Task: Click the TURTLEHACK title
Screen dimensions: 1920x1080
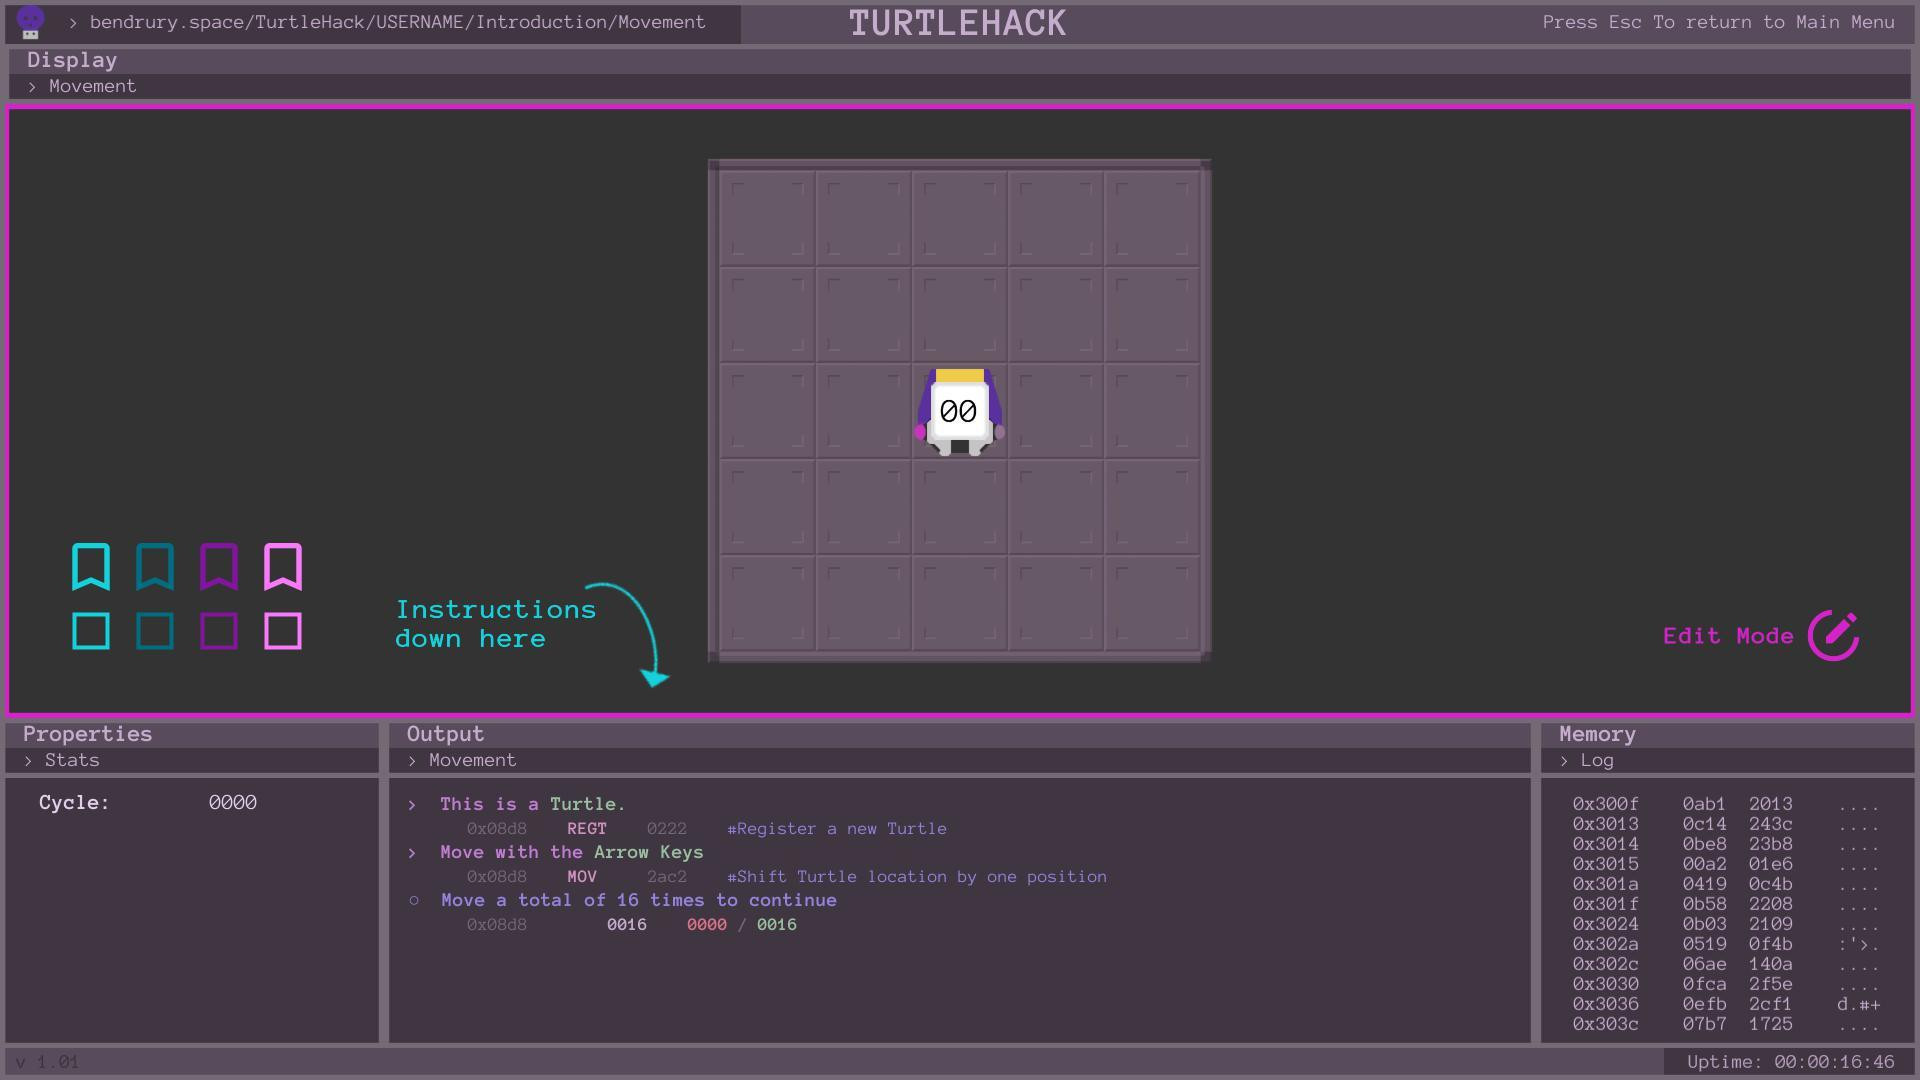Action: [x=958, y=23]
